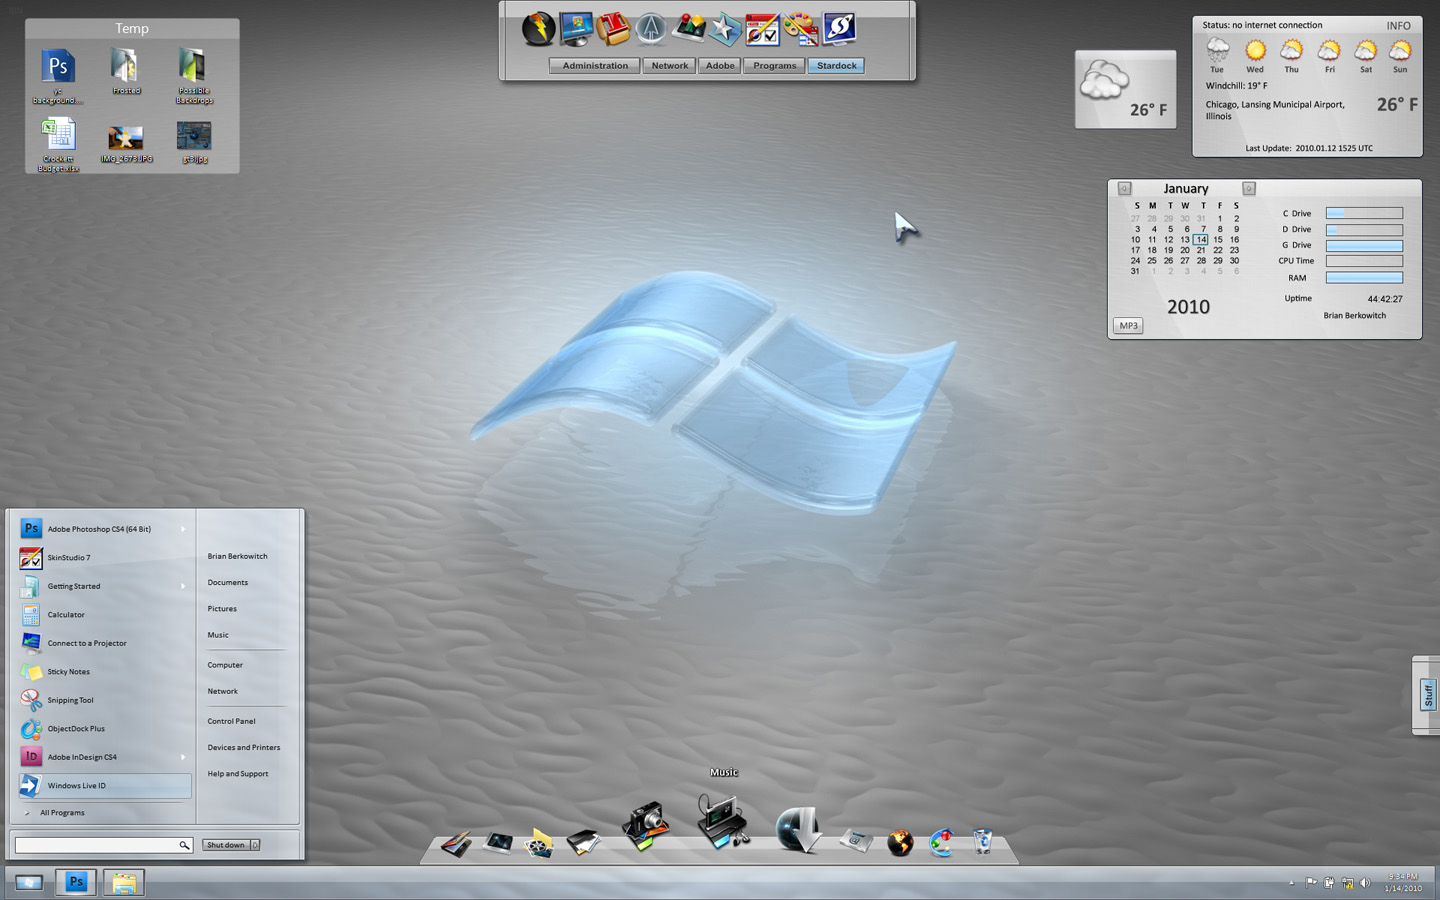
Task: Open the red letter T box icon
Action: 613,29
